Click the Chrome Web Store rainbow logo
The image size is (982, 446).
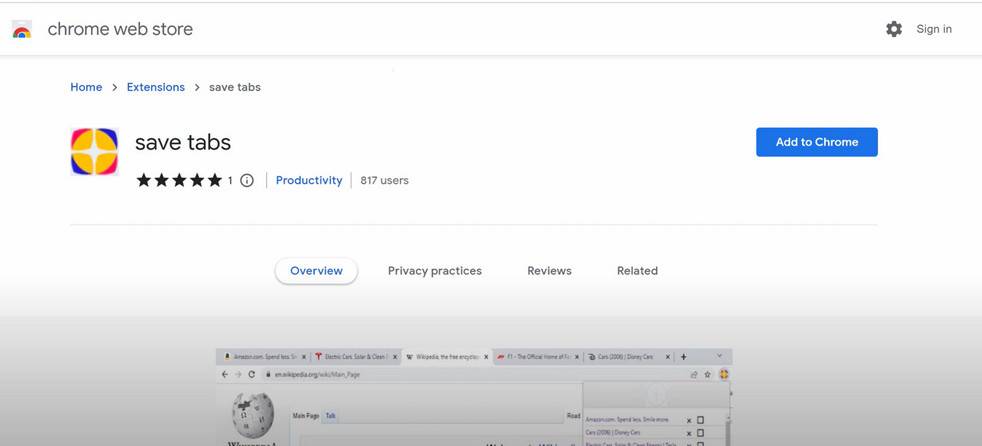(x=22, y=29)
